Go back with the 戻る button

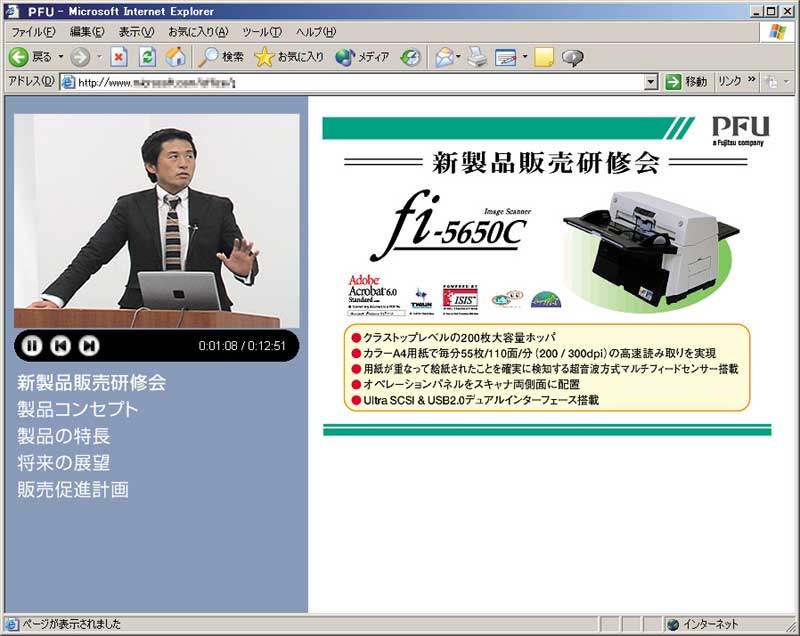pos(30,57)
